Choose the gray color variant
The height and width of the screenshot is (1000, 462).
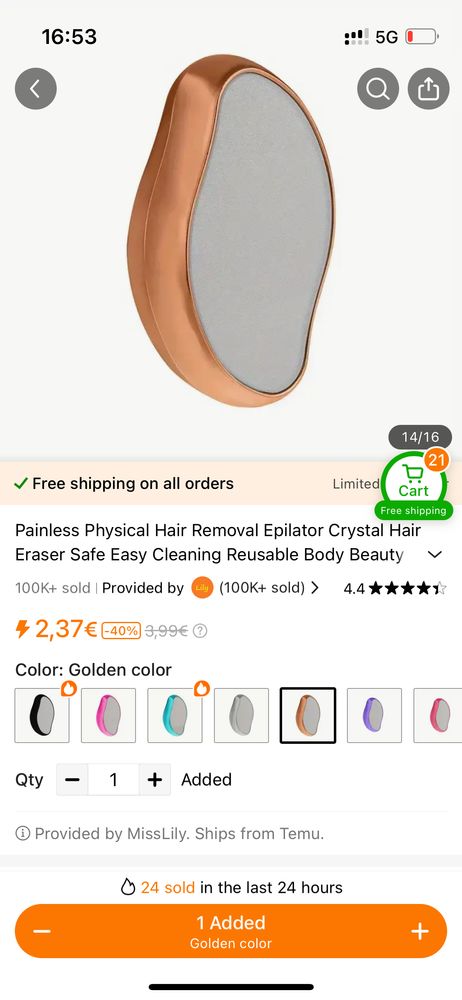pyautogui.click(x=241, y=716)
